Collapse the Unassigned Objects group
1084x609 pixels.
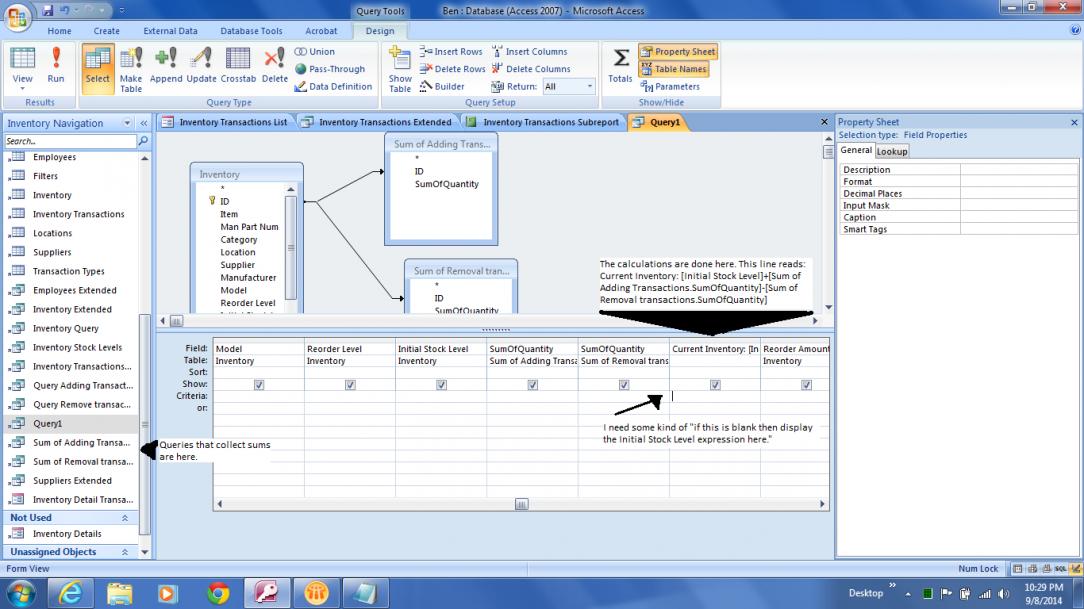point(125,552)
